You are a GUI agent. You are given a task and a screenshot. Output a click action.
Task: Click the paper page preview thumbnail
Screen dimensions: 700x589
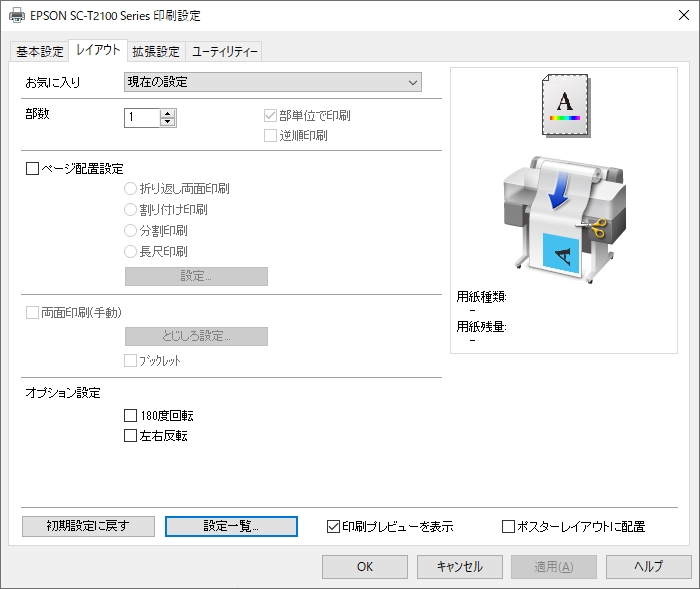tap(566, 105)
